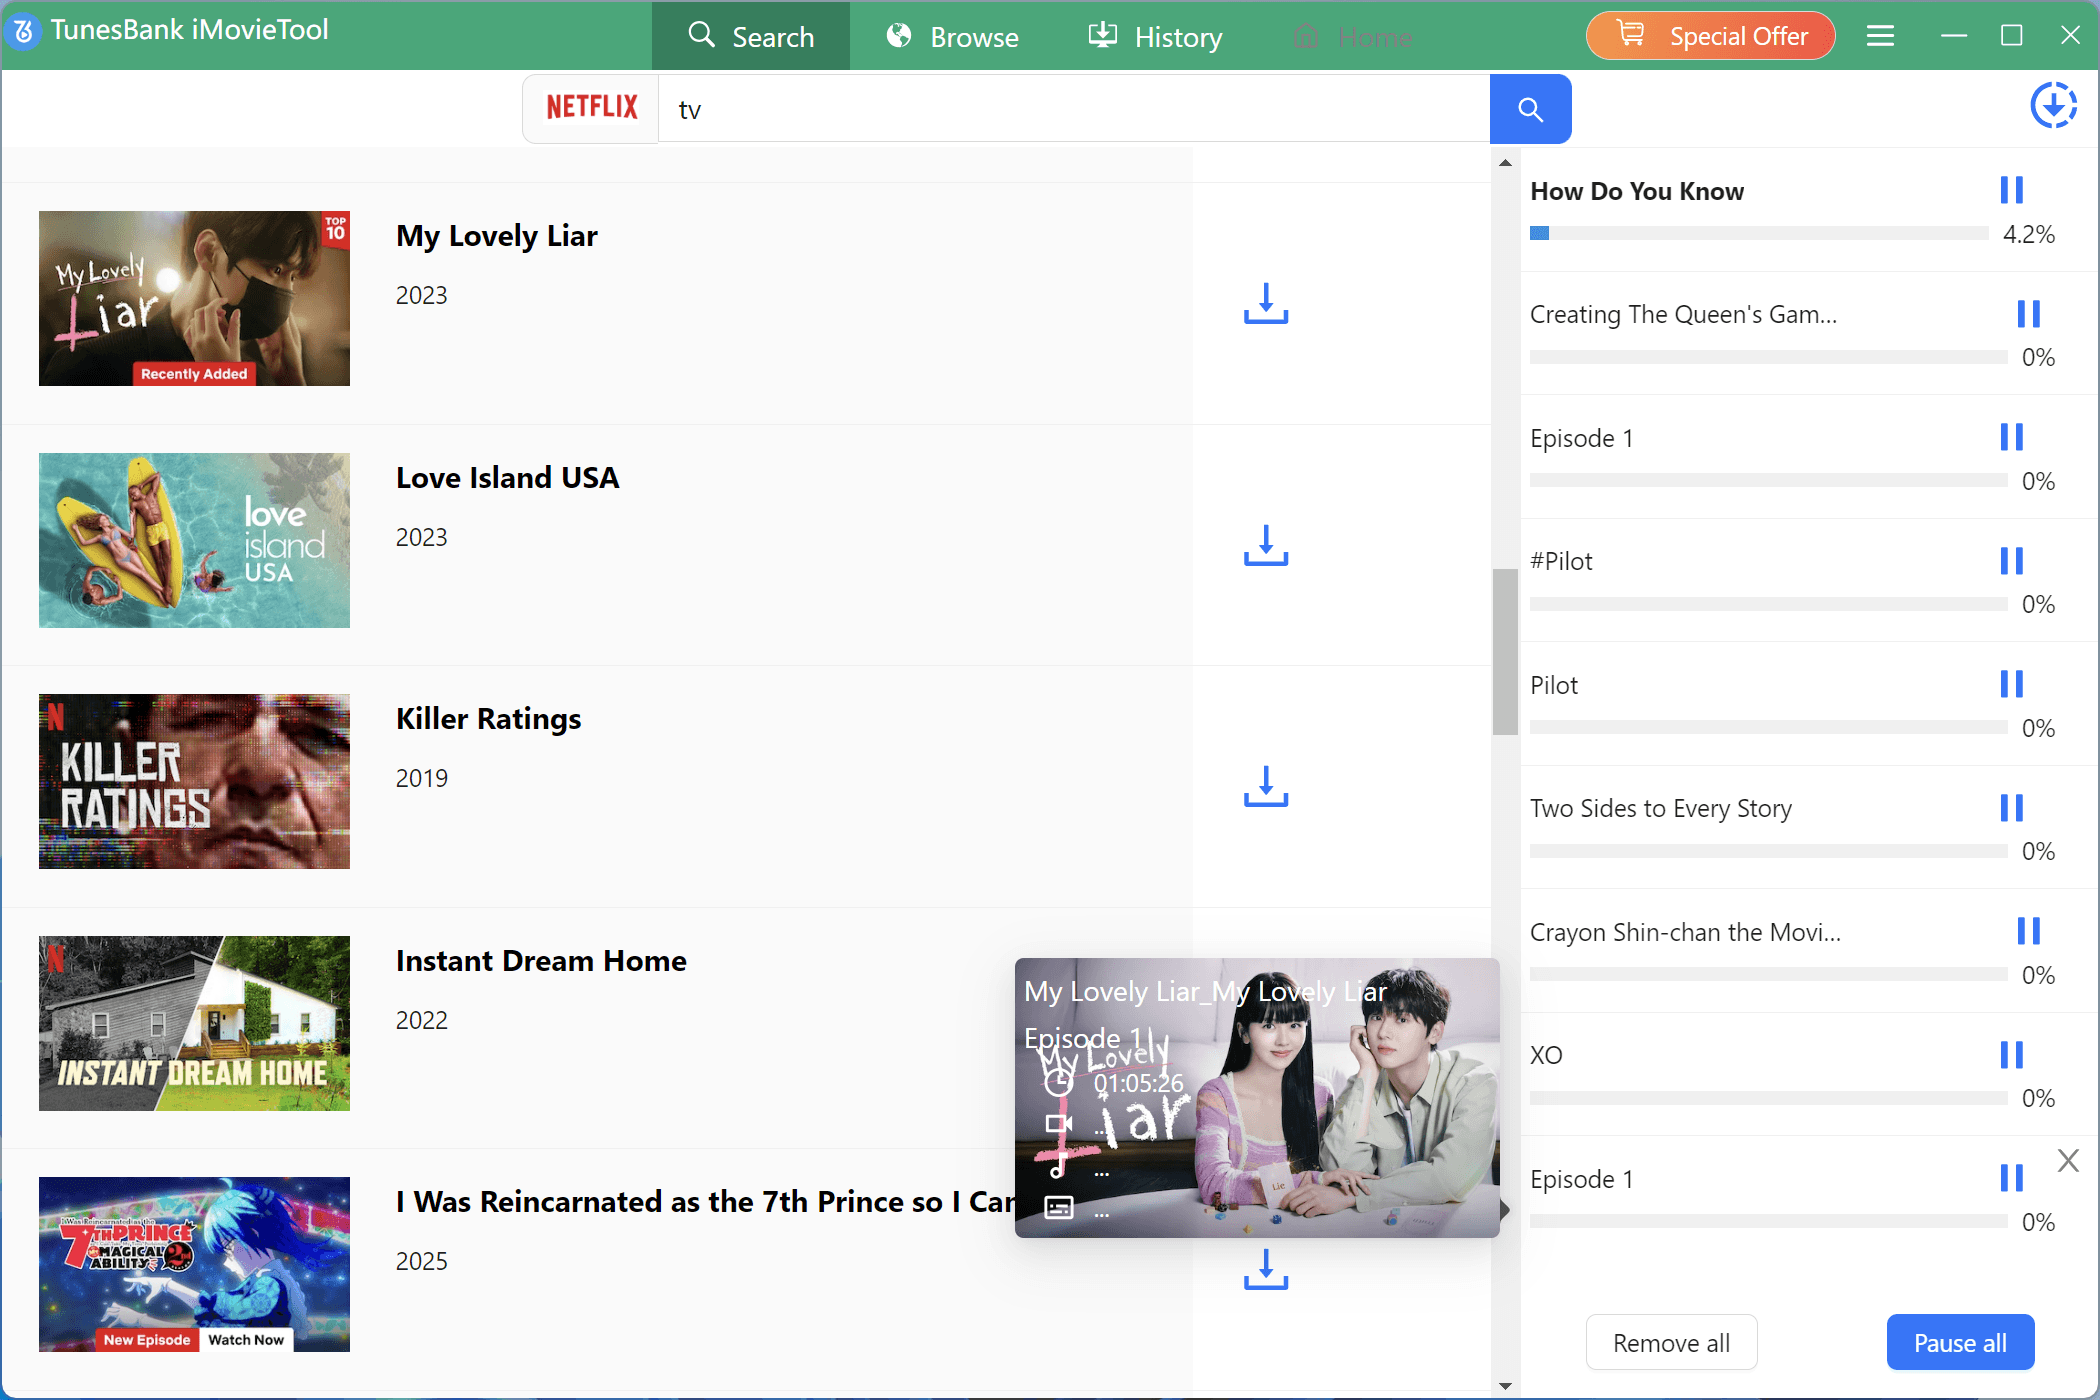Image resolution: width=2100 pixels, height=1400 pixels.
Task: Open My Lovely Liar thumbnail
Action: coord(194,298)
